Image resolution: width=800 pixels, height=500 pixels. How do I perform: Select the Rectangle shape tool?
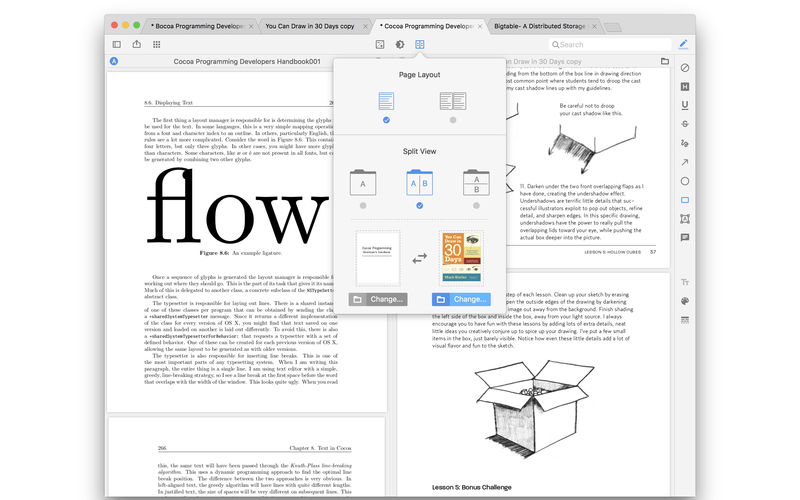point(685,200)
